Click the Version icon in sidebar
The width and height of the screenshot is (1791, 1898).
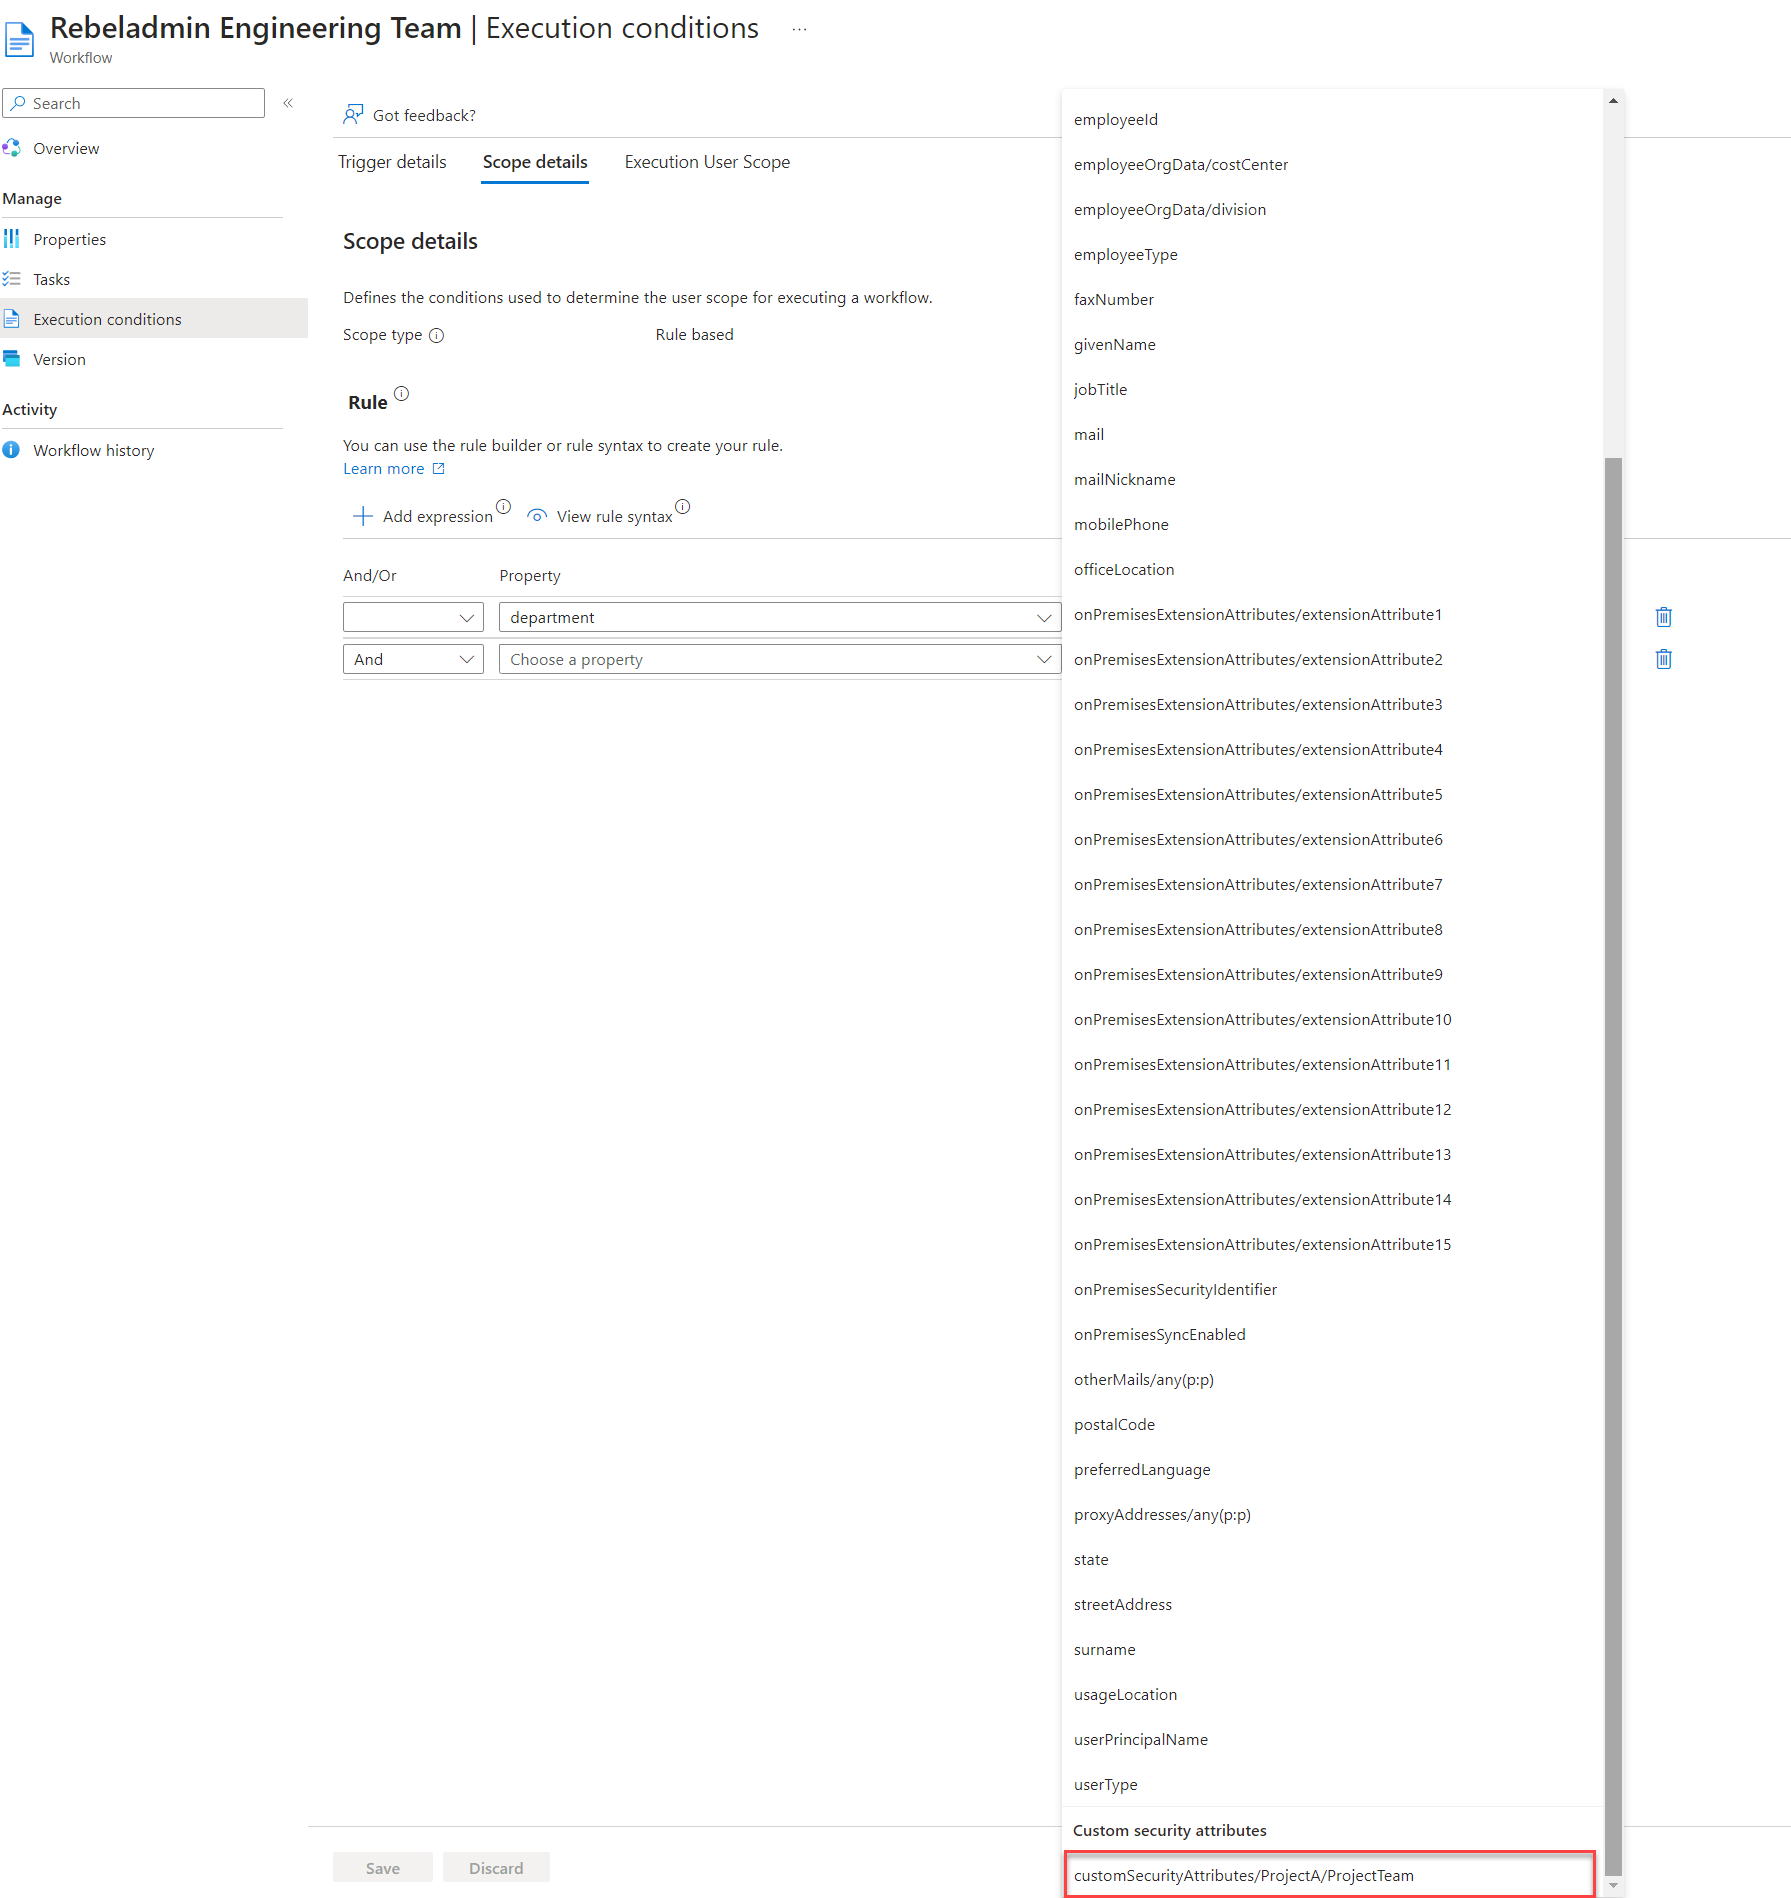12,359
